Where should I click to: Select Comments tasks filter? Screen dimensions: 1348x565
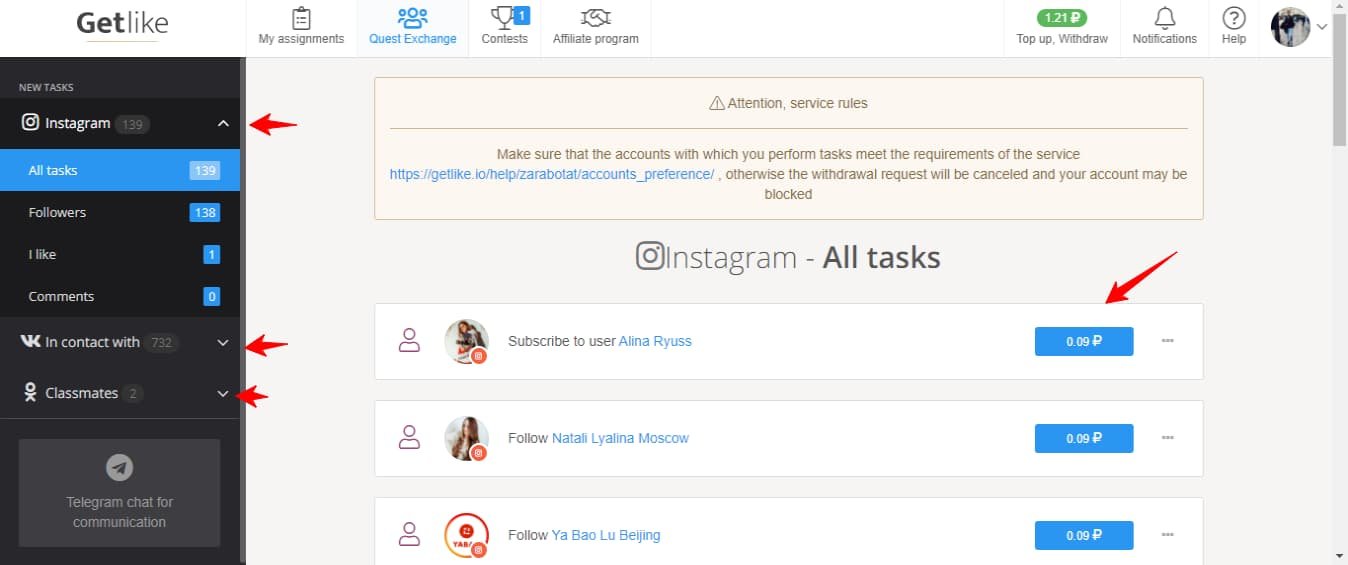coord(120,296)
